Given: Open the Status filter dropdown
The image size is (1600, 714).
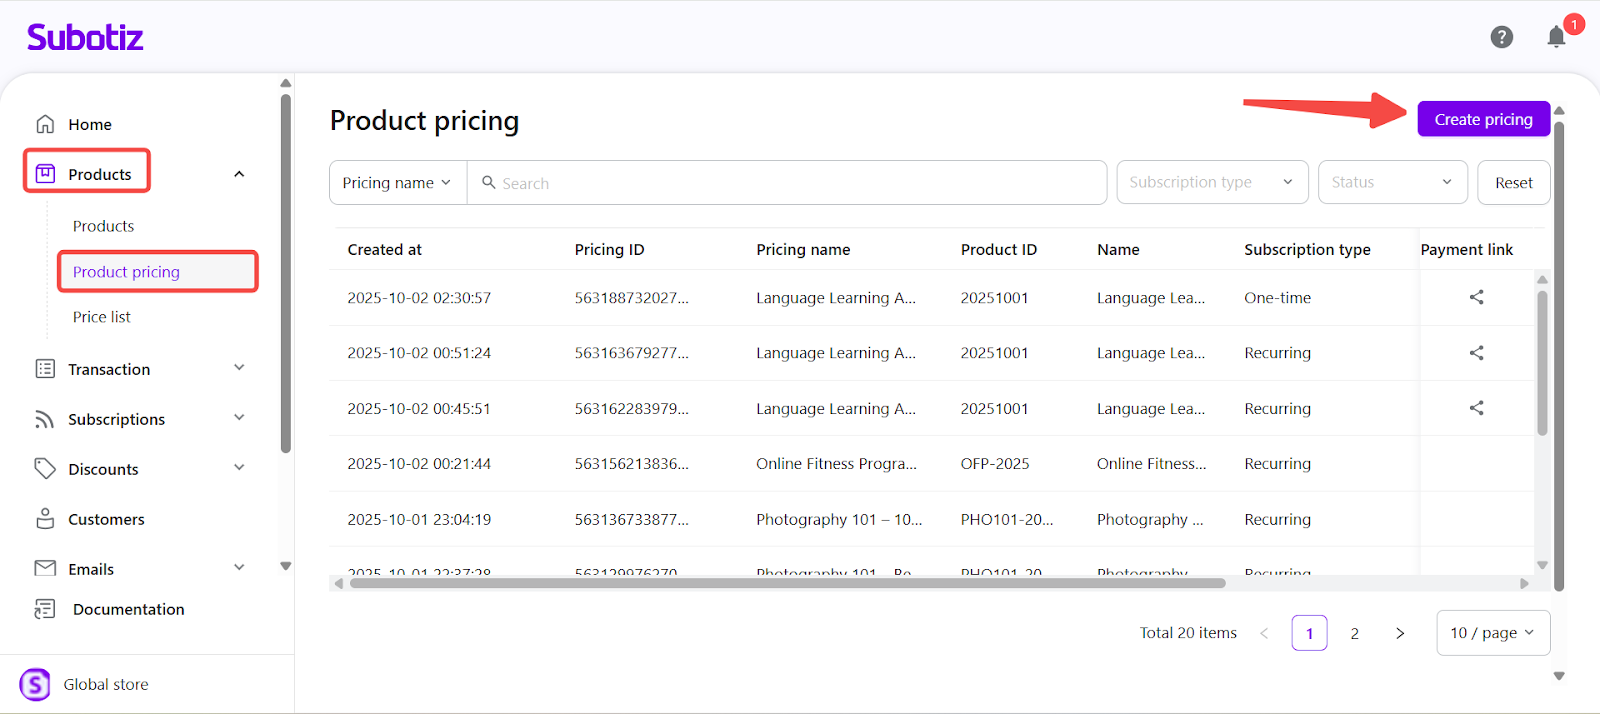Looking at the screenshot, I should (x=1391, y=182).
